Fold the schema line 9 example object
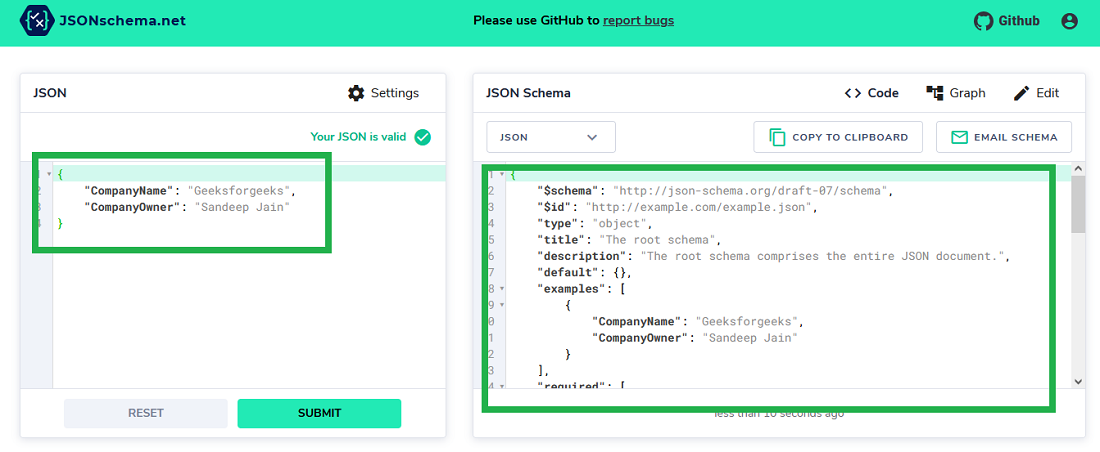Image resolution: width=1100 pixels, height=452 pixels. [502, 305]
